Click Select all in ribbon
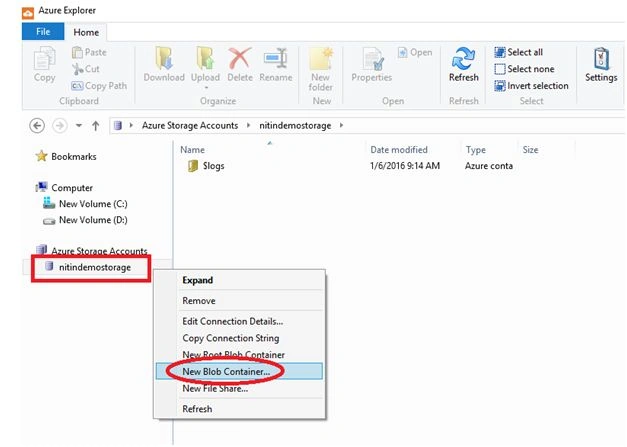This screenshot has height=447, width=627. 519,52
